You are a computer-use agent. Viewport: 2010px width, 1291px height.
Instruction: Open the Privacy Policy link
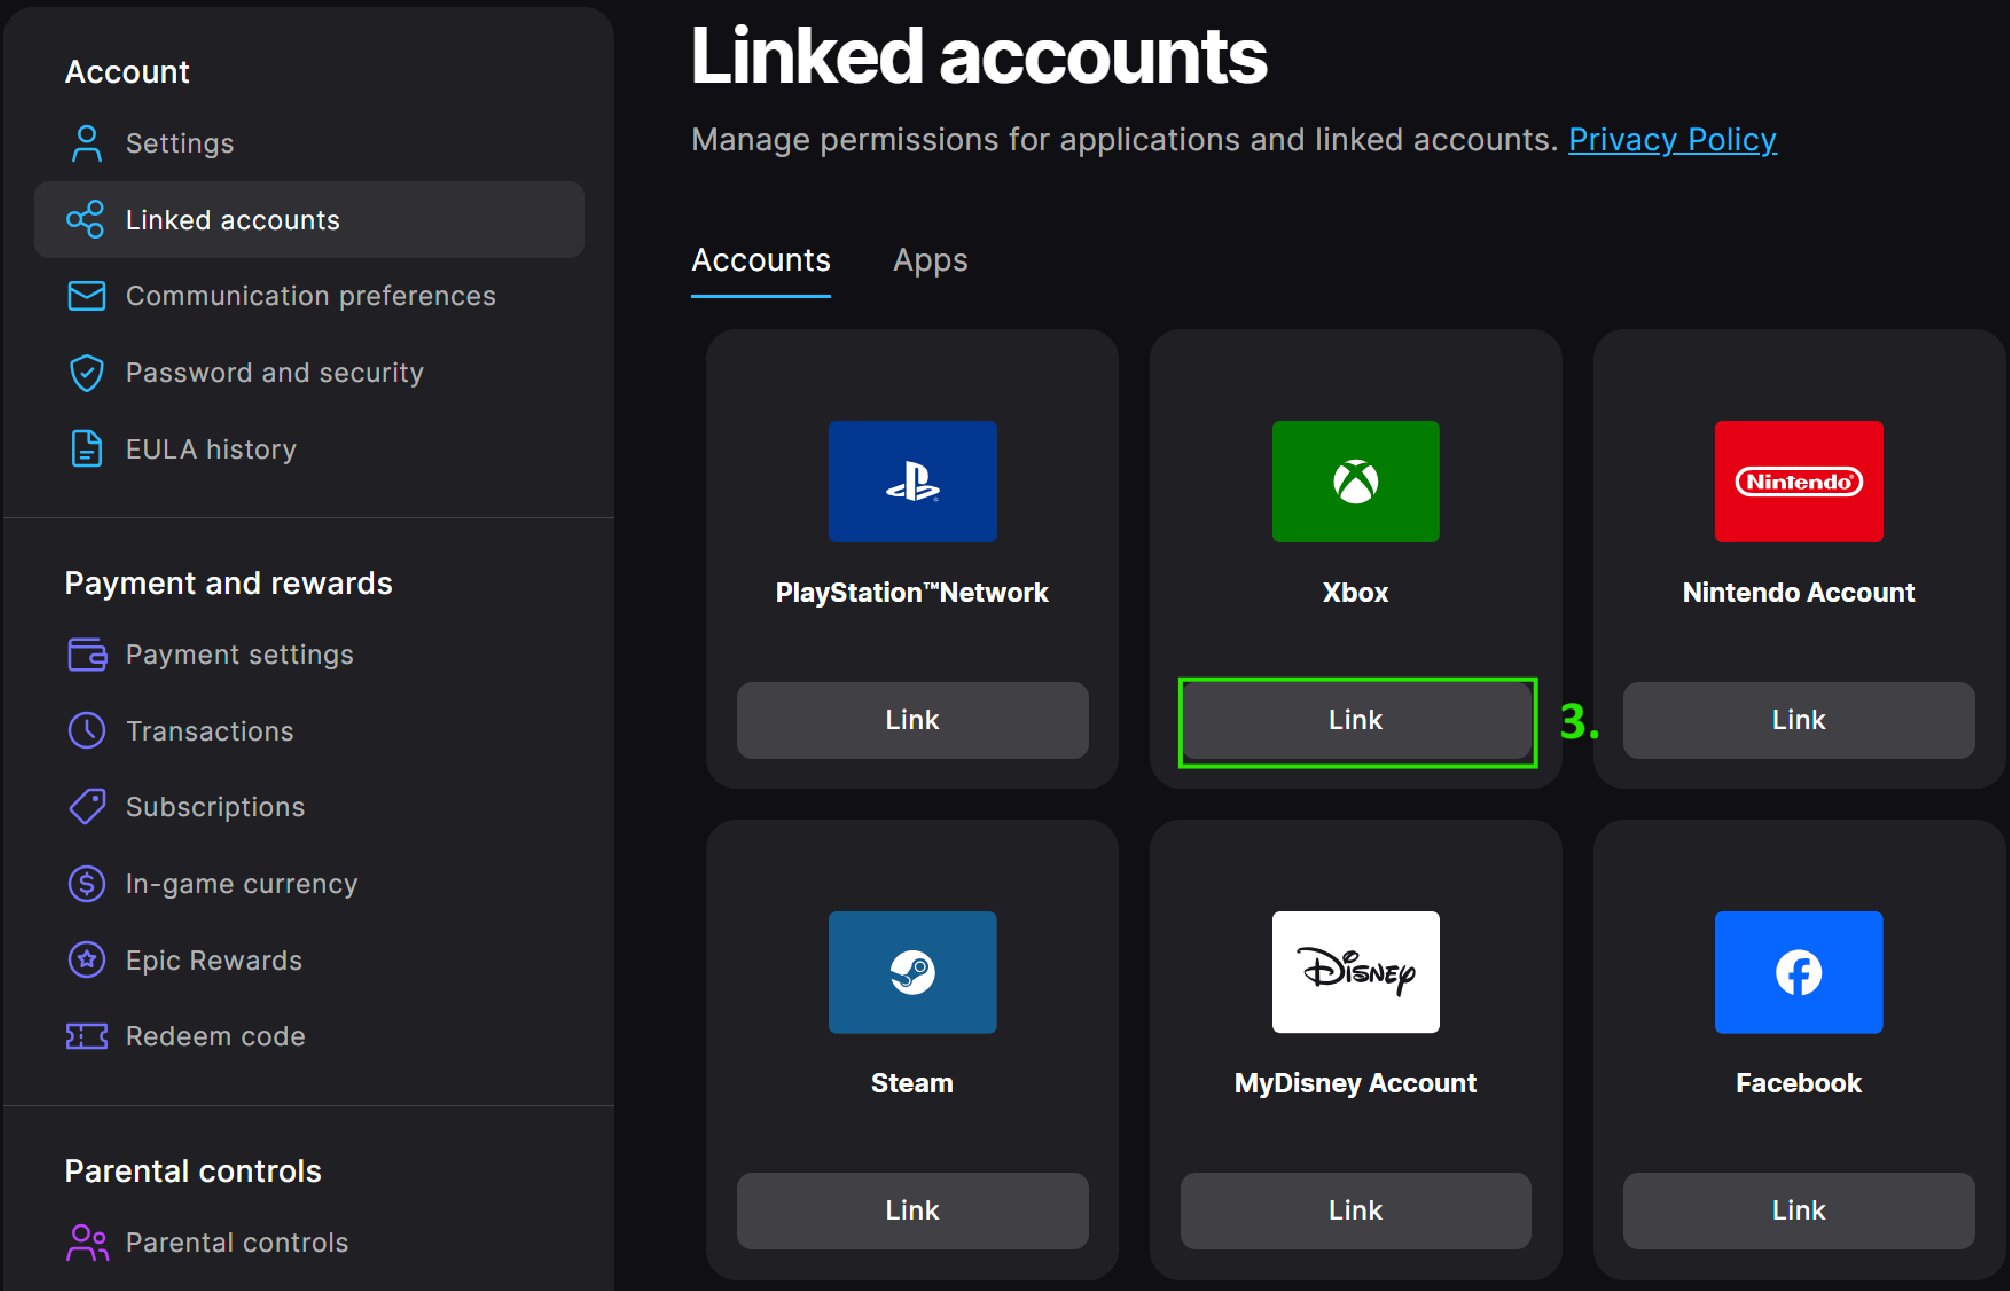point(1672,139)
